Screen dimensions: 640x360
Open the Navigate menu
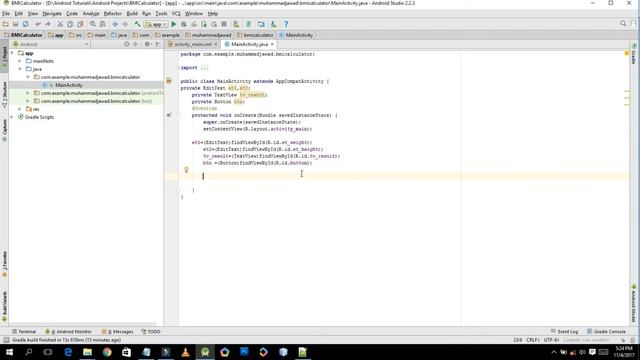click(x=52, y=13)
